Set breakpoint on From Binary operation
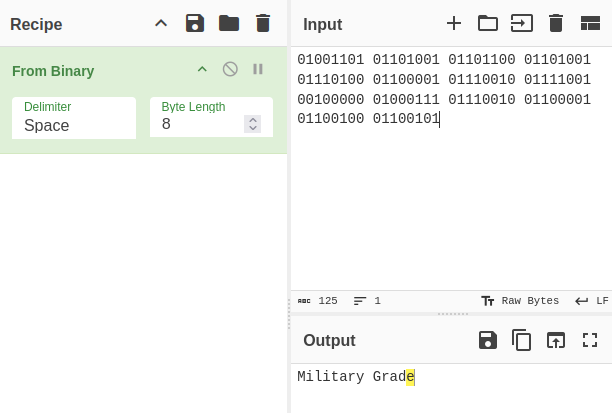This screenshot has height=413, width=612. (258, 69)
